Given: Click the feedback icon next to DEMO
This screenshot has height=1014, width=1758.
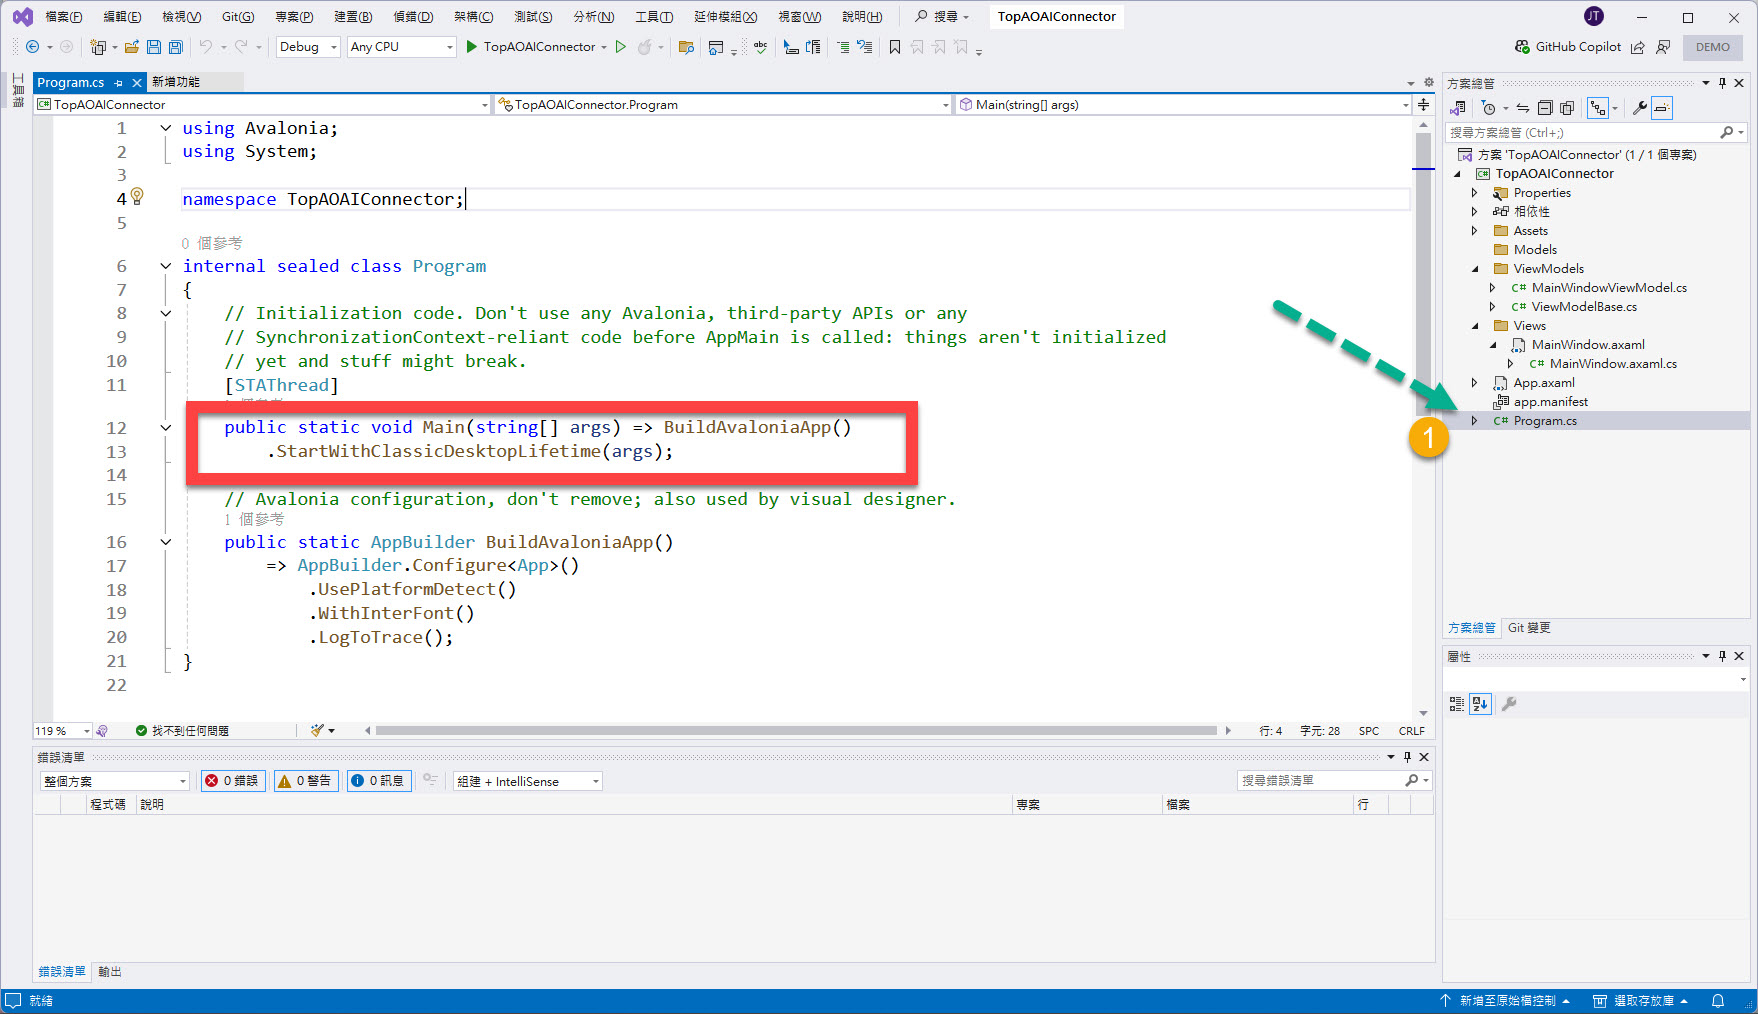Looking at the screenshot, I should pyautogui.click(x=1663, y=47).
